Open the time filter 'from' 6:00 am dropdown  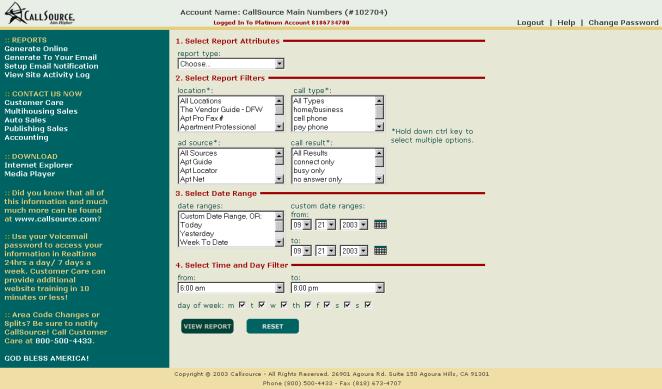pos(231,288)
